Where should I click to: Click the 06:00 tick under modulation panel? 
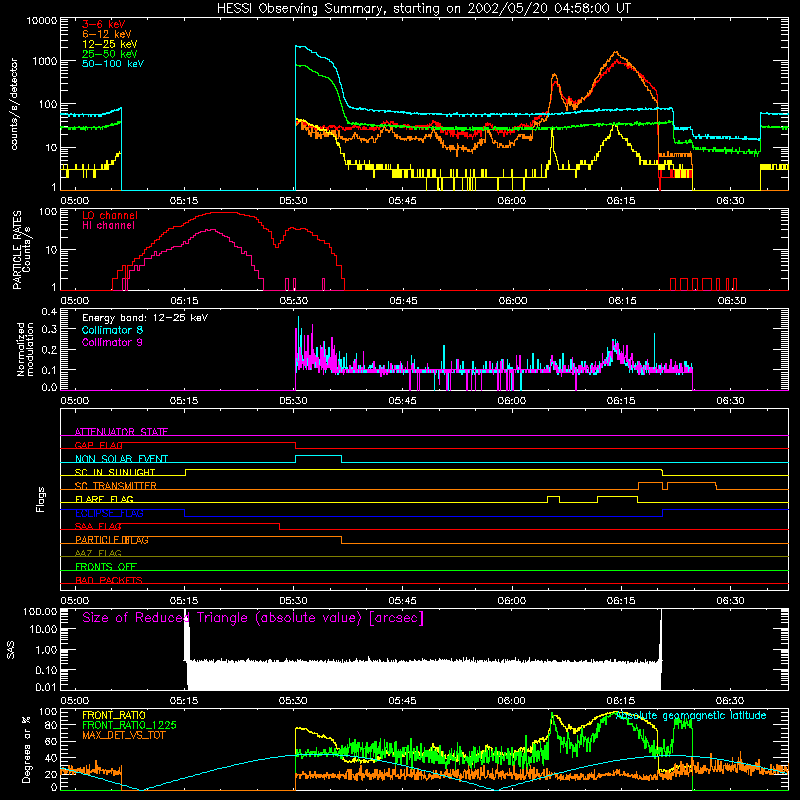(512, 401)
